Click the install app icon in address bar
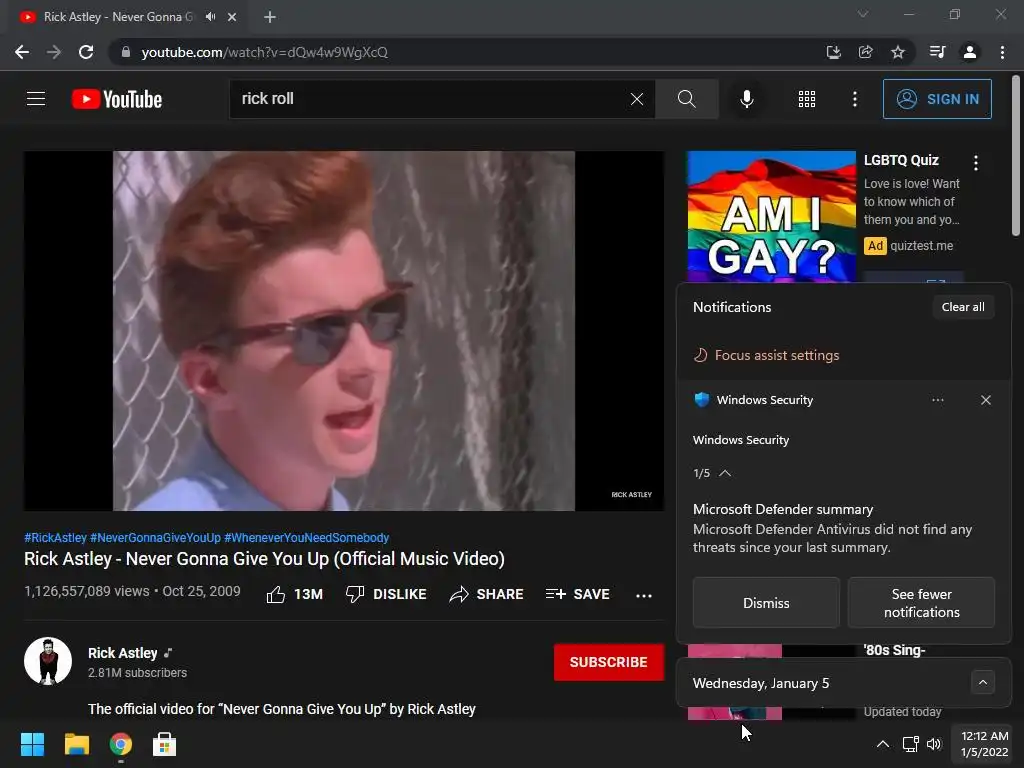Screen dimensions: 1024x768 pos(833,52)
